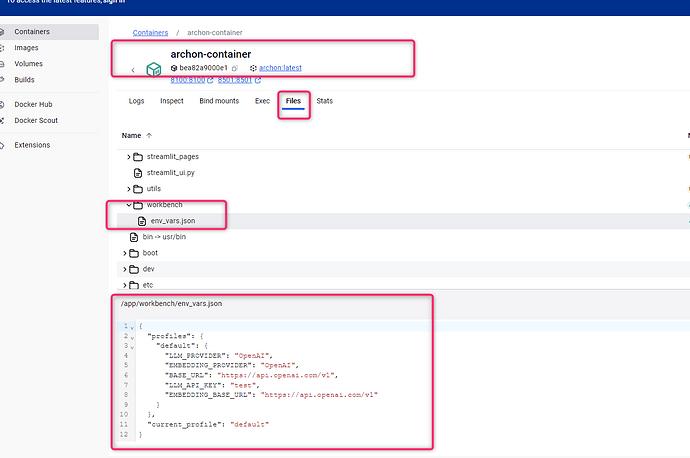Select the streamlit_ui.py file
This screenshot has height=458, width=690.
point(171,172)
